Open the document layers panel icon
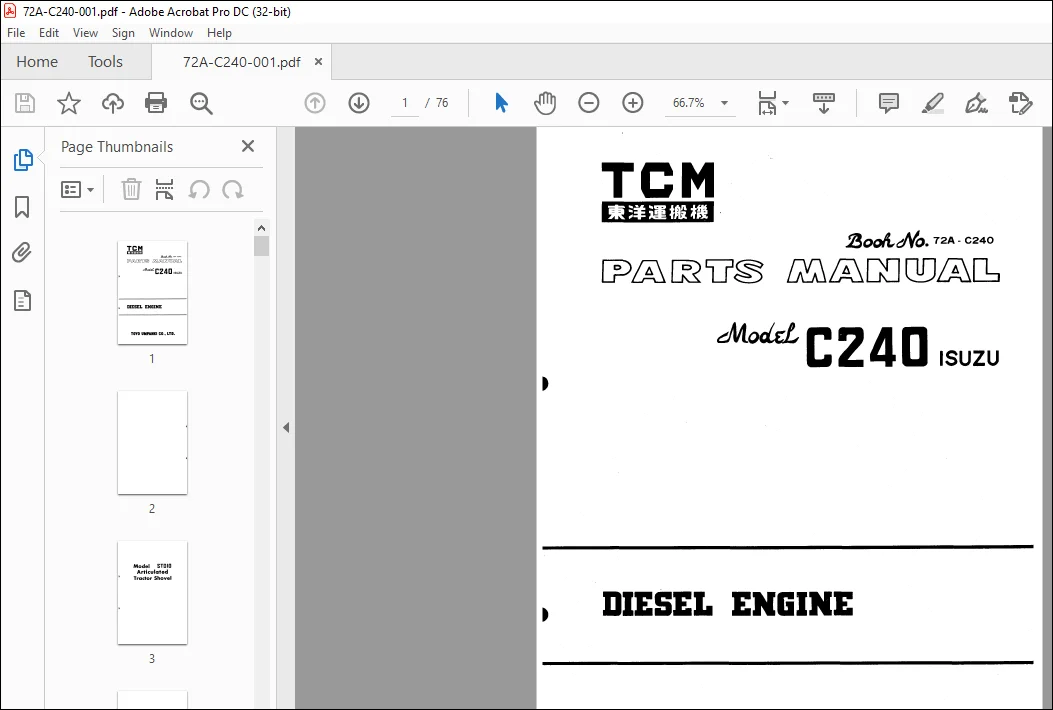 (x=22, y=301)
